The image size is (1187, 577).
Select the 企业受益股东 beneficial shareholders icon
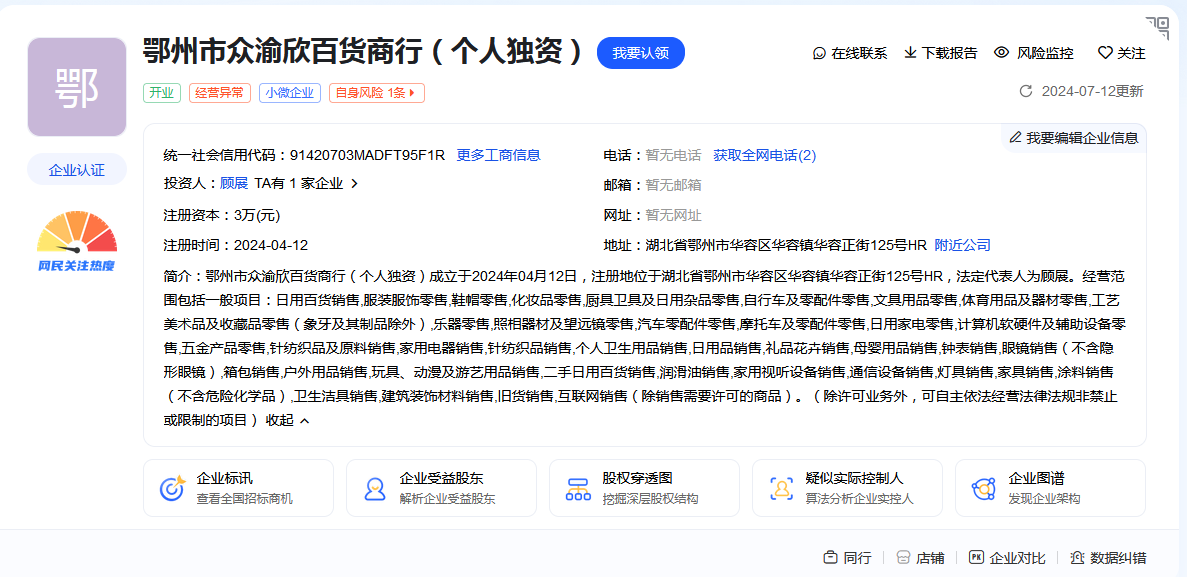tap(374, 487)
